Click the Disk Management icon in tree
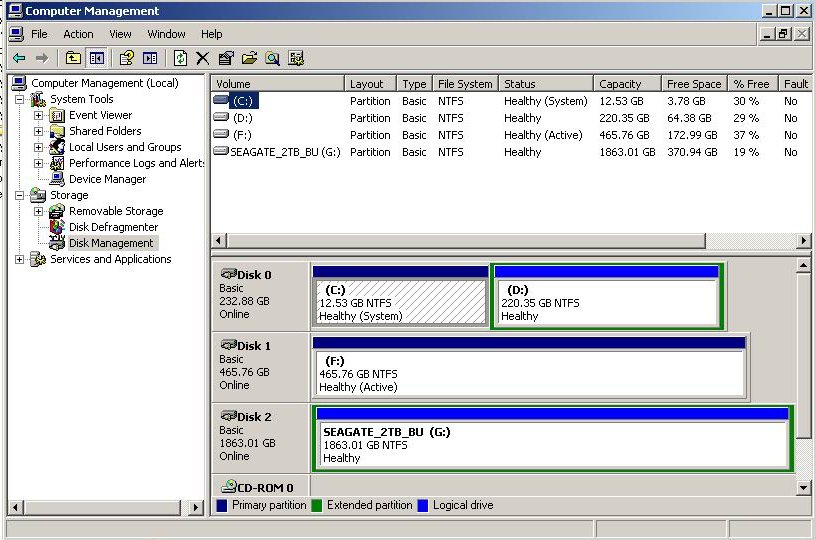Screen dimensions: 816x540 point(57,243)
